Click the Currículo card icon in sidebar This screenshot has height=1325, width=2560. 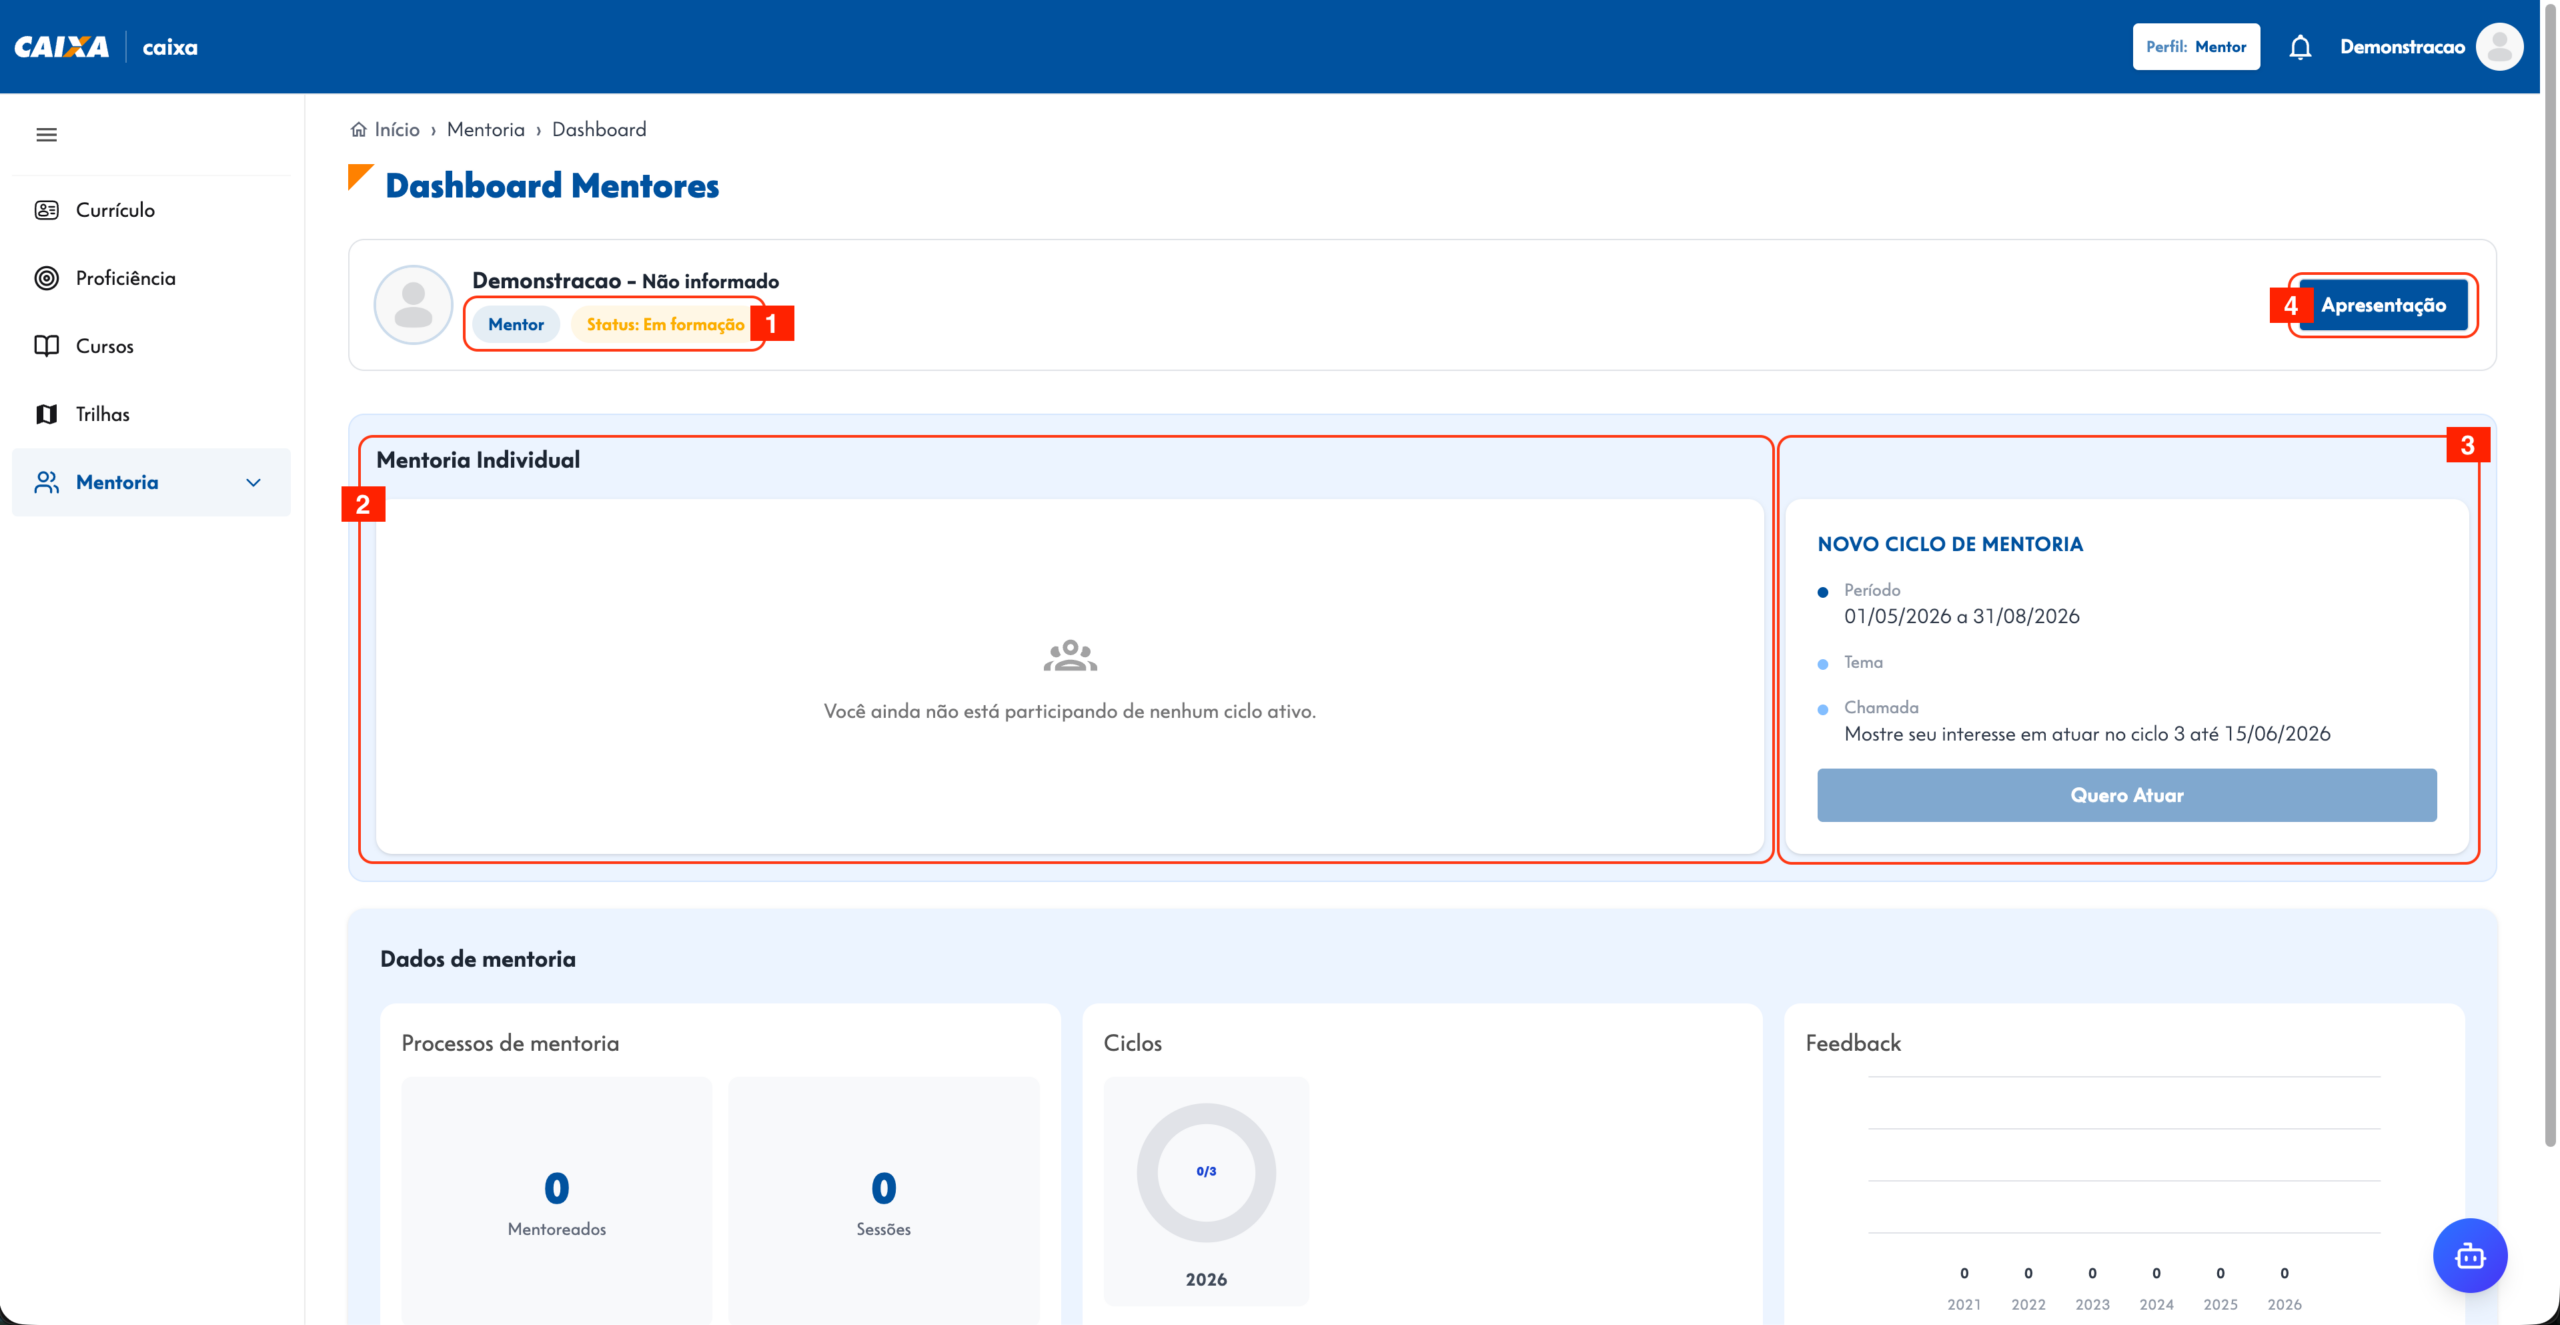click(x=46, y=210)
